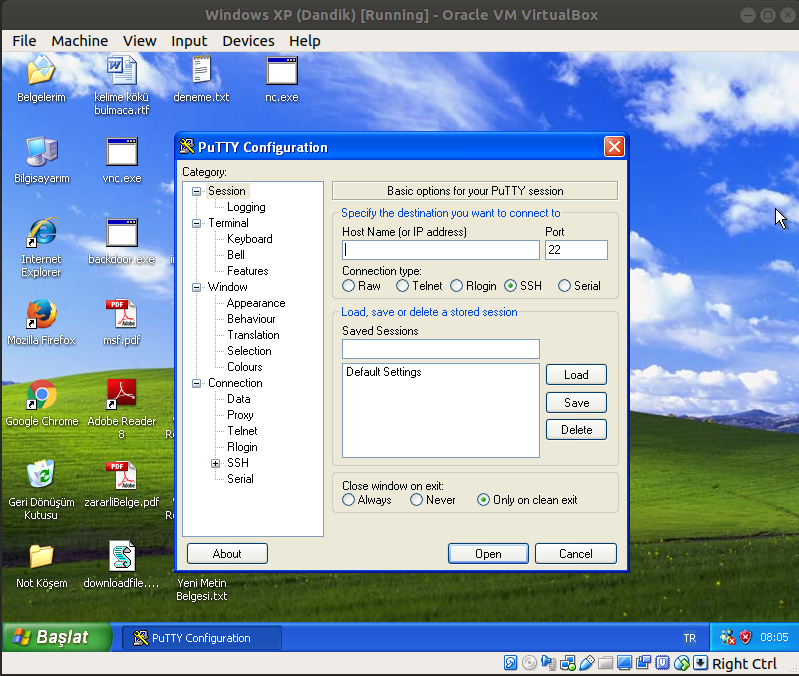Open VirtualBox Input menu

pos(189,41)
